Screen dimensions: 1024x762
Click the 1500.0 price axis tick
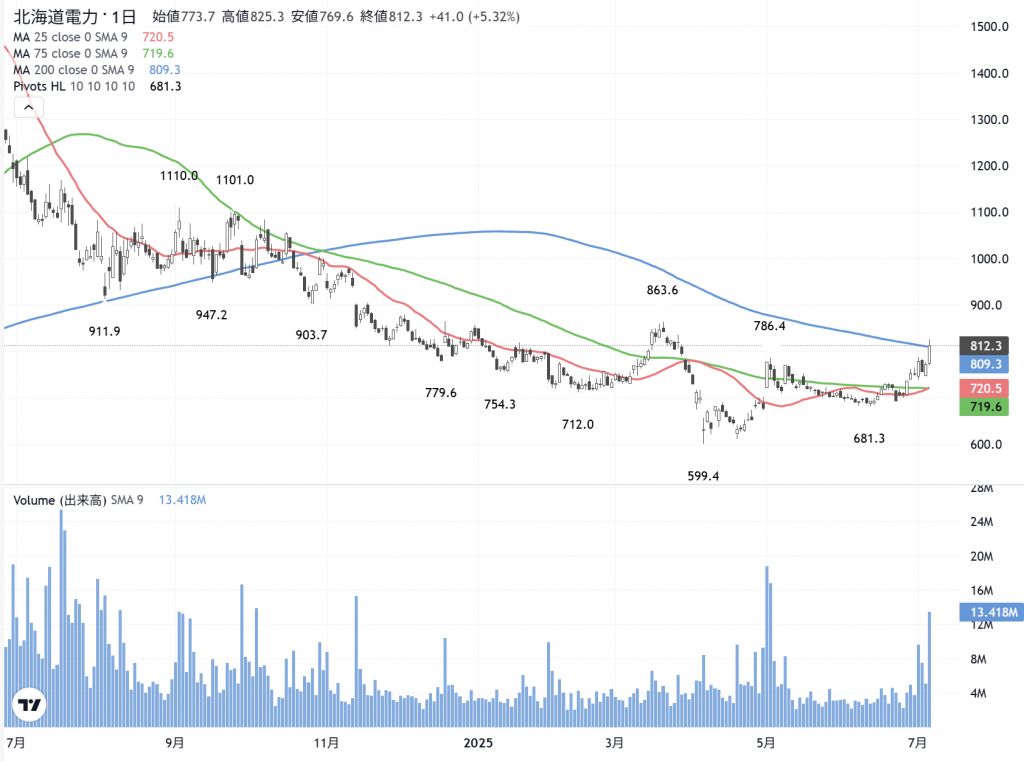pyautogui.click(x=989, y=27)
